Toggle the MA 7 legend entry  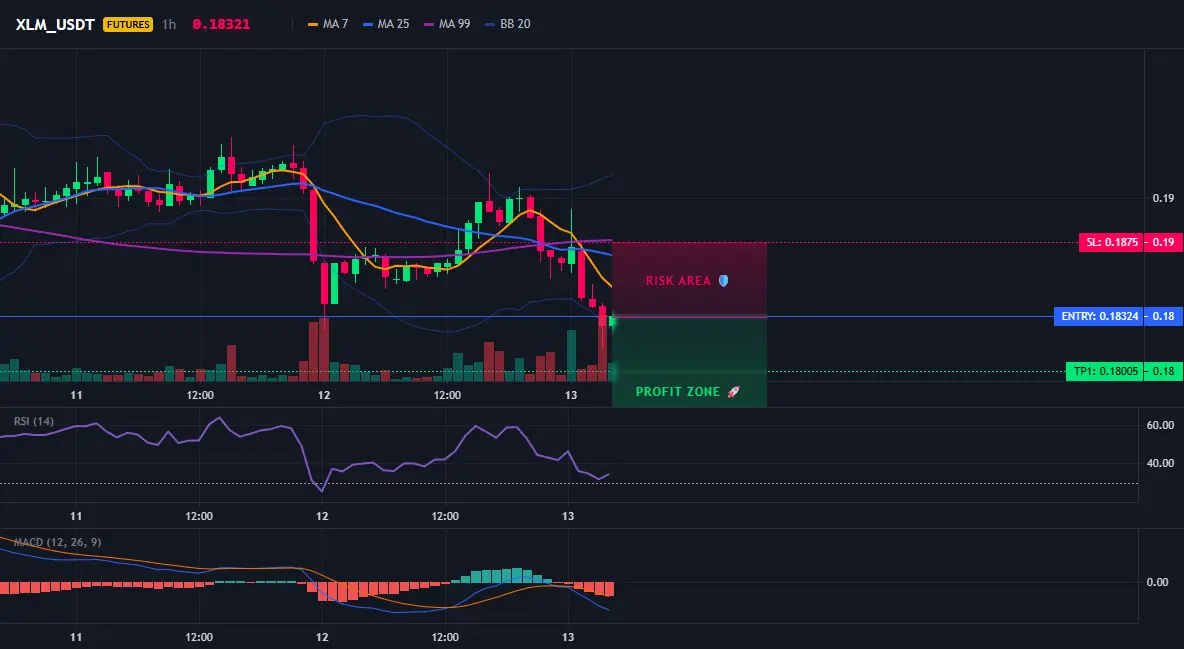(328, 24)
